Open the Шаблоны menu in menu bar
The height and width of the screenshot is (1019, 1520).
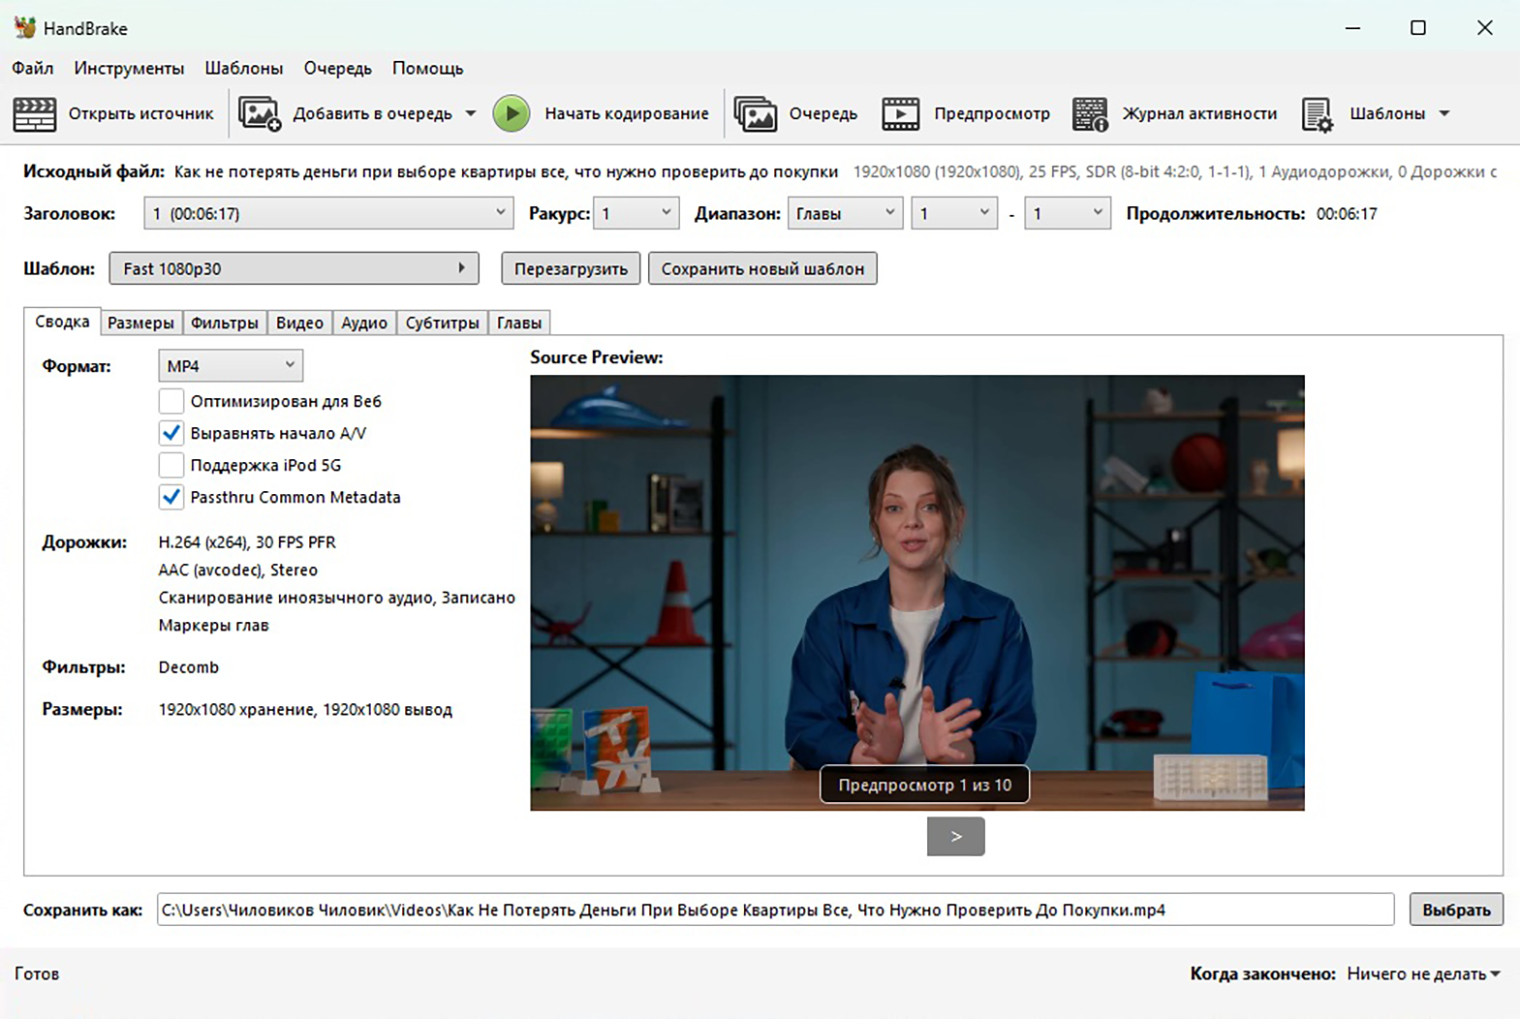click(x=244, y=68)
